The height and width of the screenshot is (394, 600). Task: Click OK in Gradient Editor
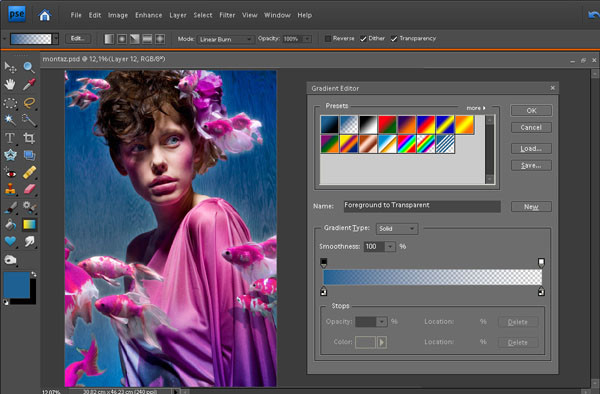tap(531, 111)
